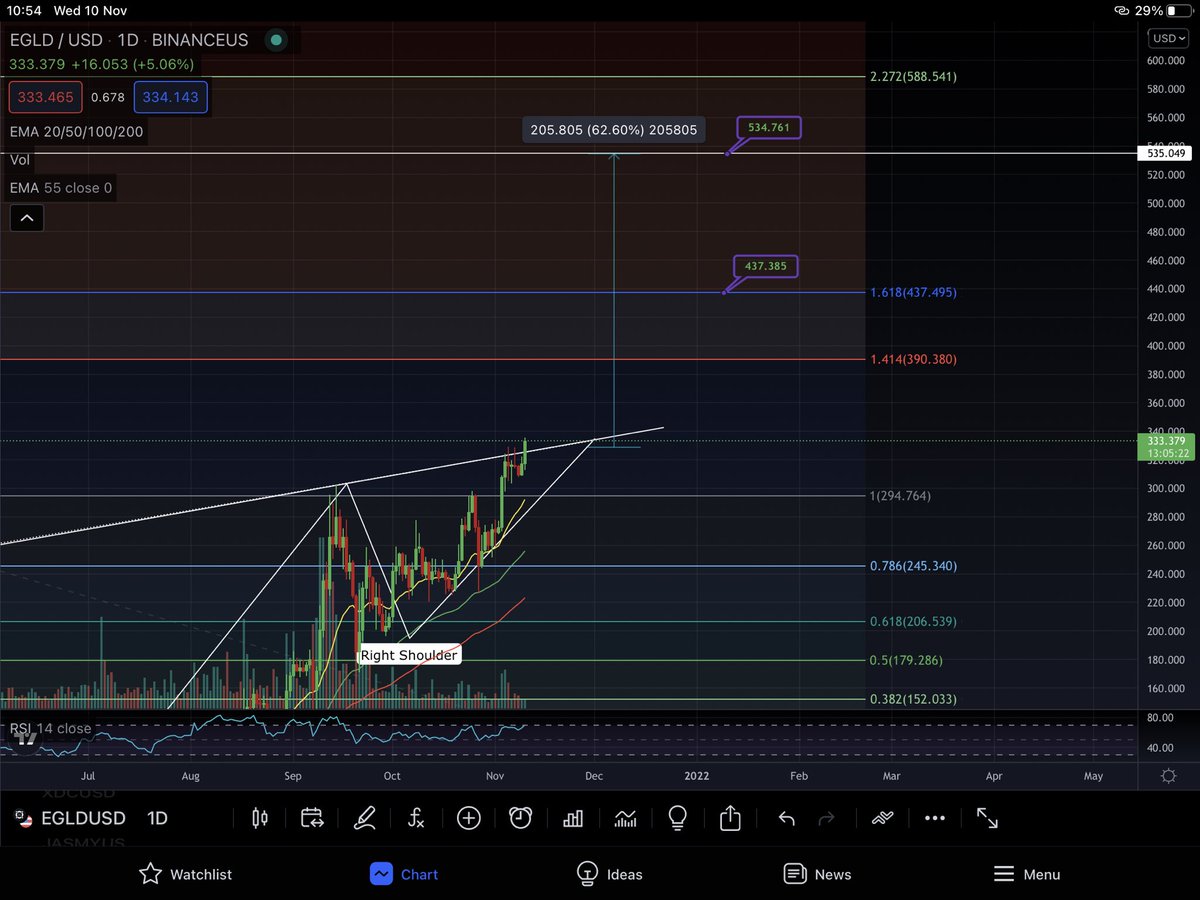Tap the 0.618(206.539) Fibonacci level label
The width and height of the screenshot is (1200, 900).
pyautogui.click(x=913, y=621)
